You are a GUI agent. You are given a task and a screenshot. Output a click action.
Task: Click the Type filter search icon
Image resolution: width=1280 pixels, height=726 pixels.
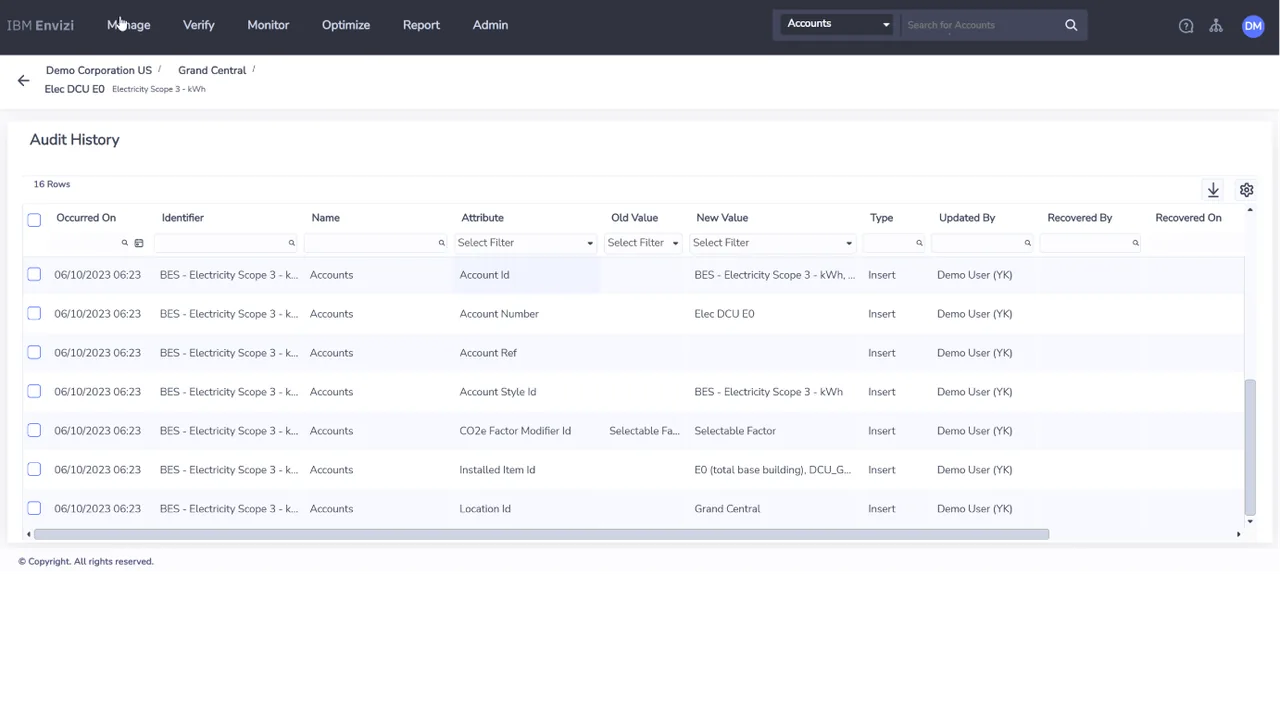point(919,243)
